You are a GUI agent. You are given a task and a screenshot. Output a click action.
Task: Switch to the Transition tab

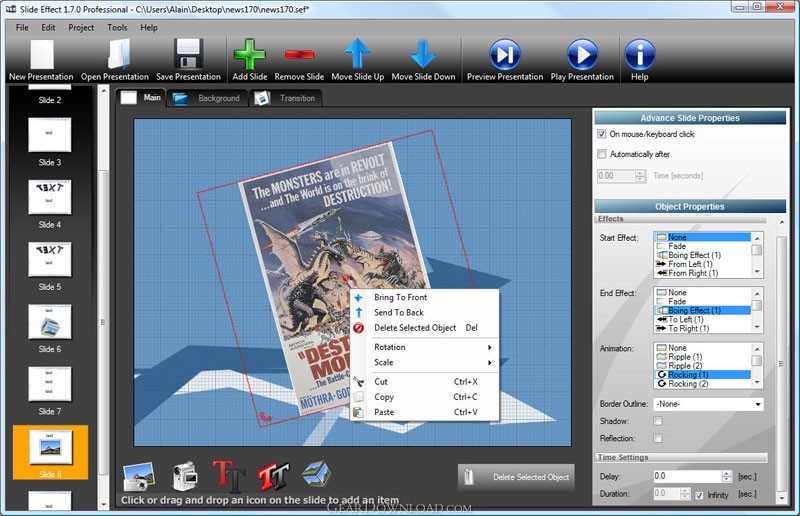pyautogui.click(x=285, y=98)
